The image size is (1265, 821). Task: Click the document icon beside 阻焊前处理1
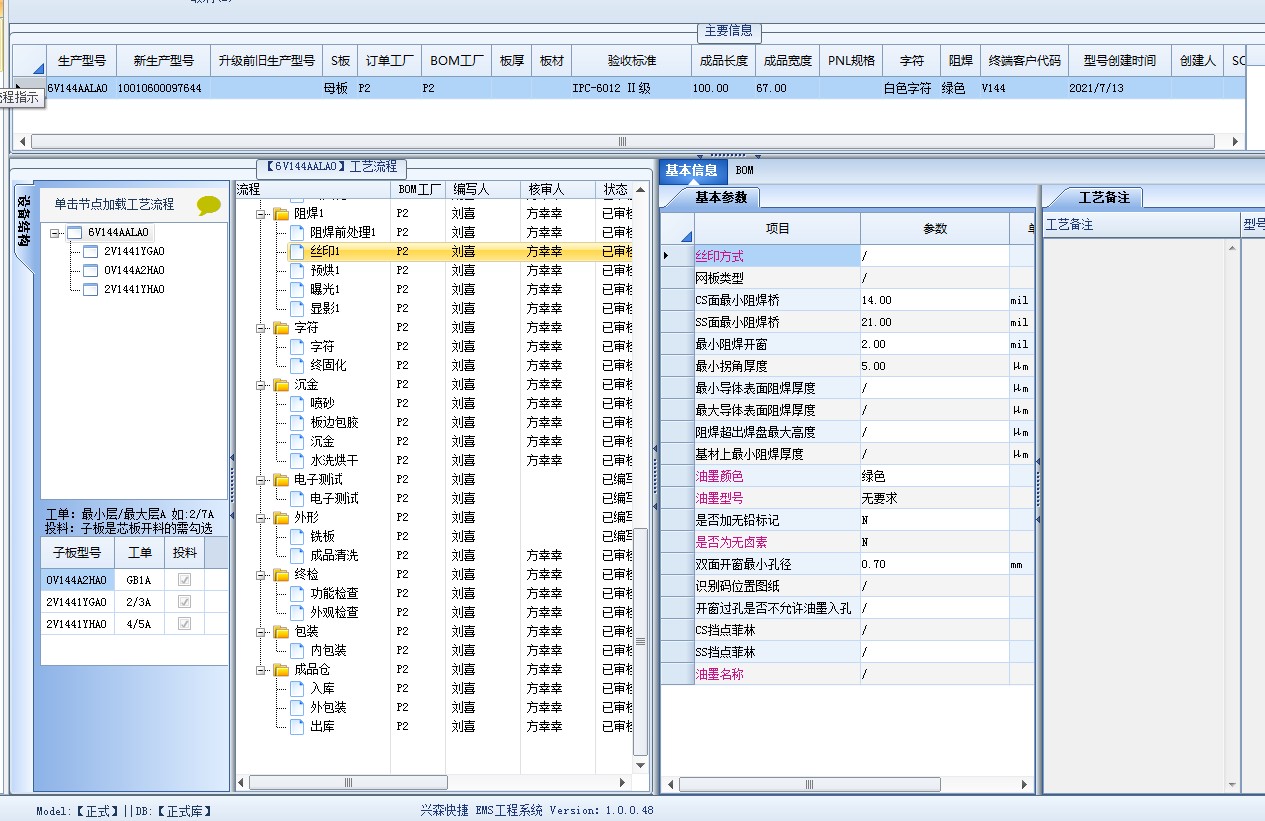click(x=297, y=233)
